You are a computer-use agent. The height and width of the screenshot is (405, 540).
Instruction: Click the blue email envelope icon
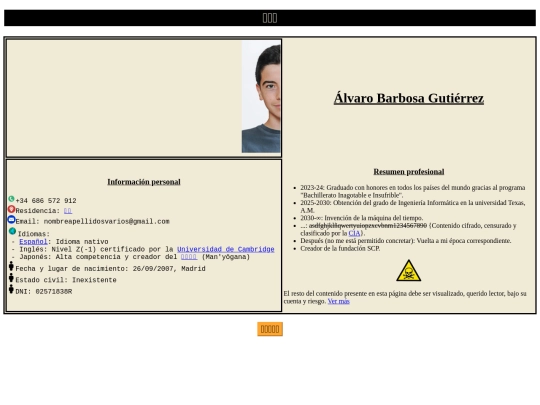pos(11,219)
